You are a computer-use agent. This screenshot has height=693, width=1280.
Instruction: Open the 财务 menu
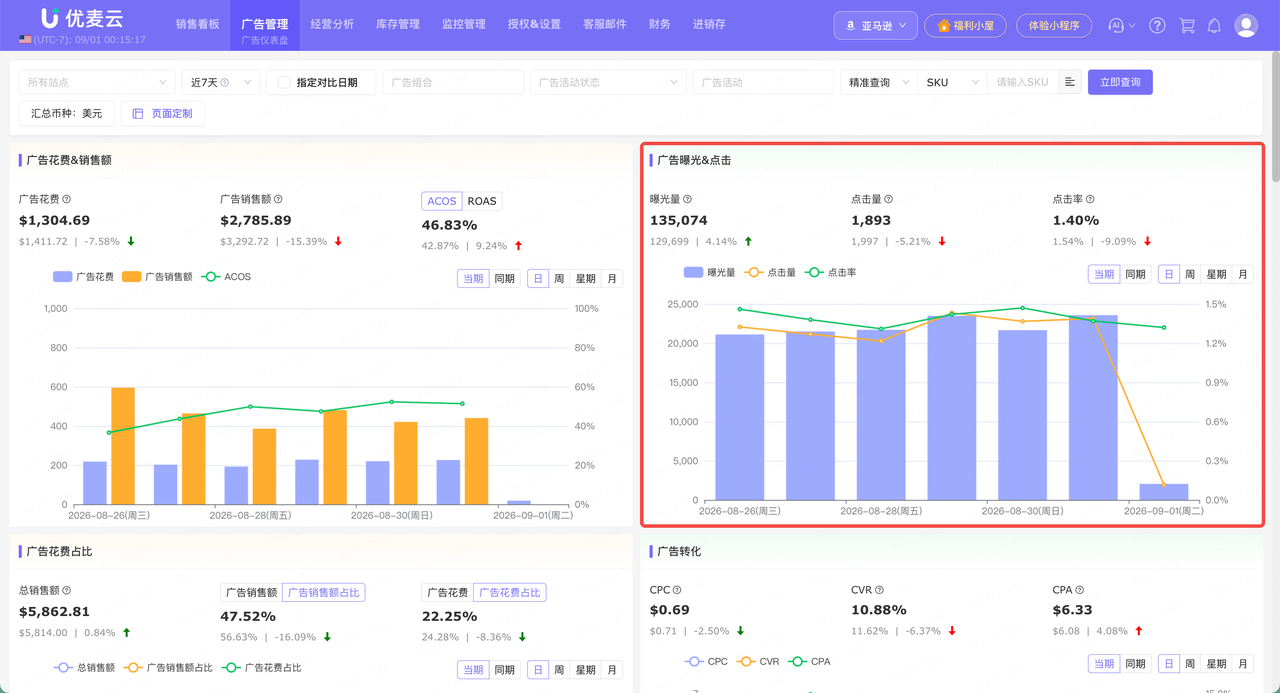pyautogui.click(x=660, y=24)
